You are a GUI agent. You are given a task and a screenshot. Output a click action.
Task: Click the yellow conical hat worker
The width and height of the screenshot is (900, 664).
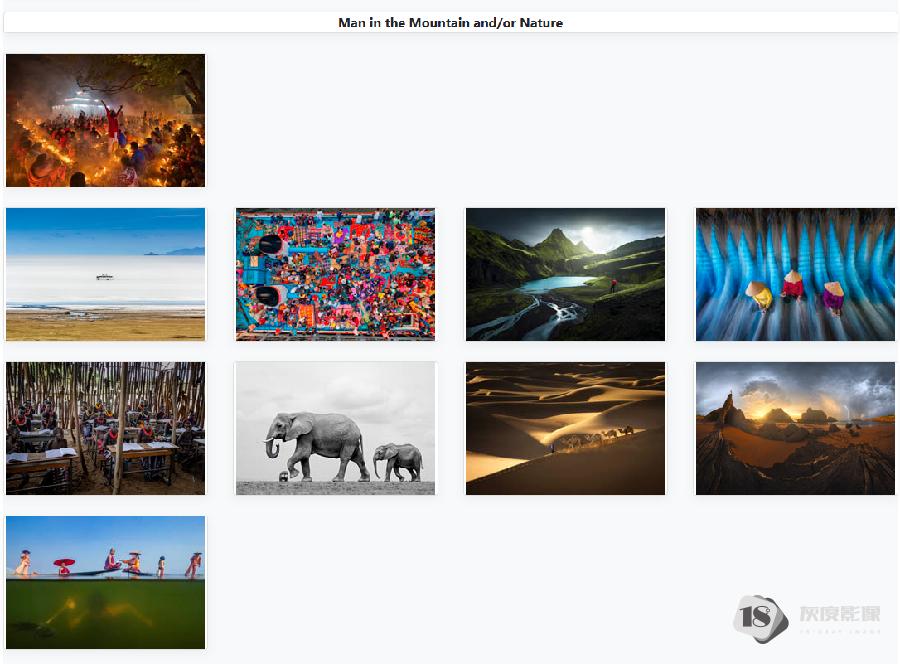(x=759, y=293)
